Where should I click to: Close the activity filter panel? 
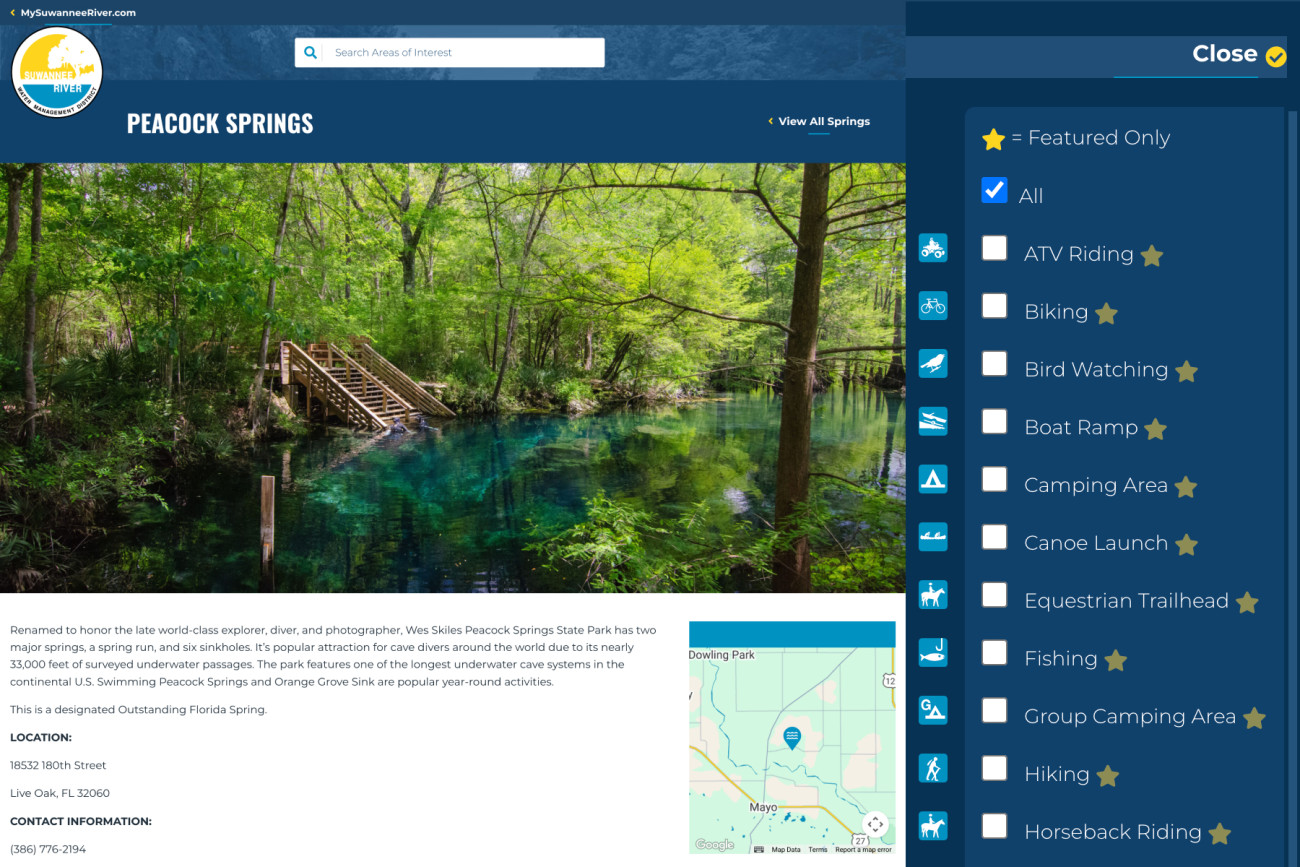click(x=1238, y=55)
